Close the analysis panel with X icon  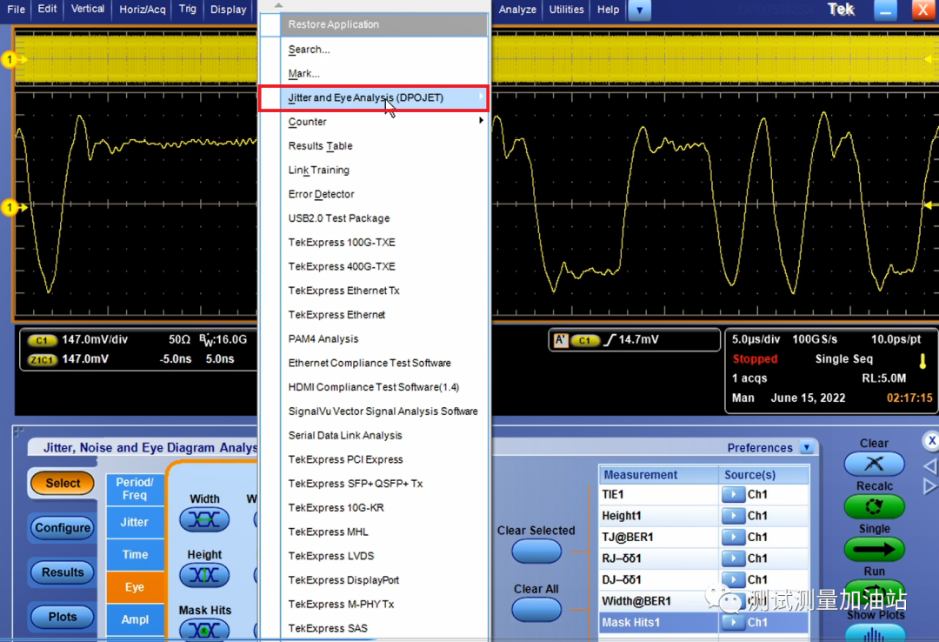click(930, 440)
